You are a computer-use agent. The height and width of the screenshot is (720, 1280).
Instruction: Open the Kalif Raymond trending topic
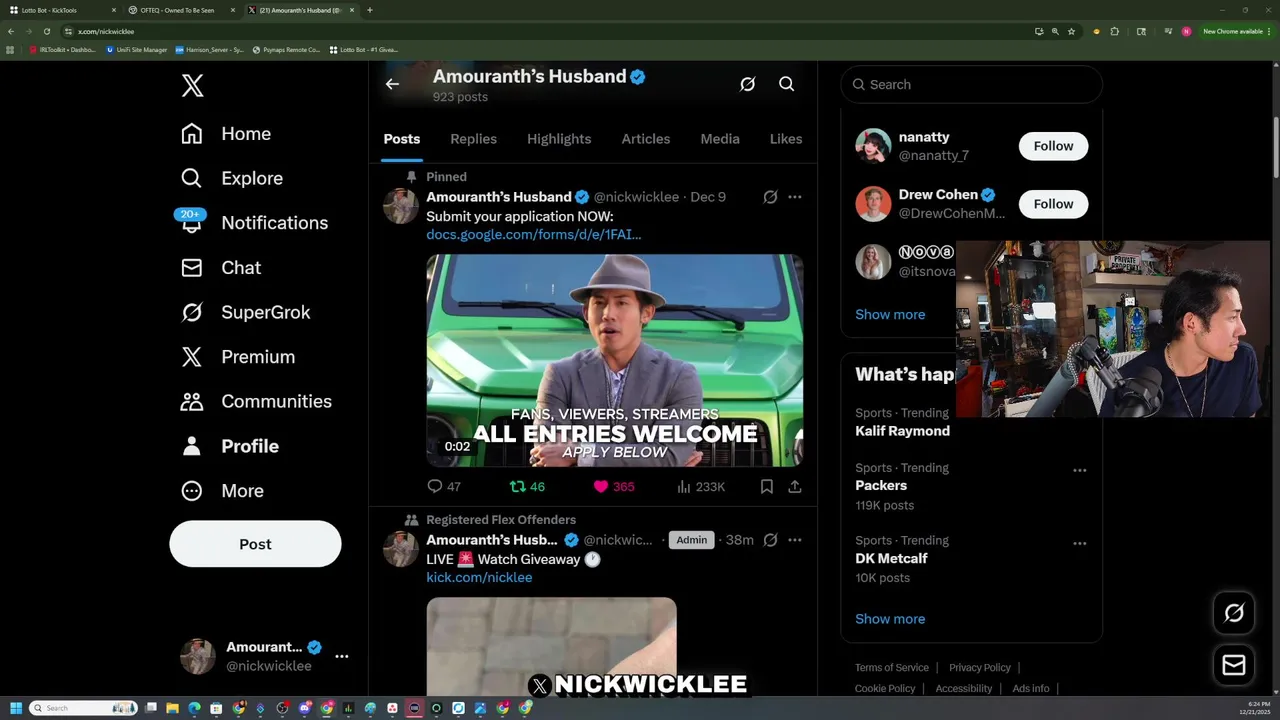(902, 431)
